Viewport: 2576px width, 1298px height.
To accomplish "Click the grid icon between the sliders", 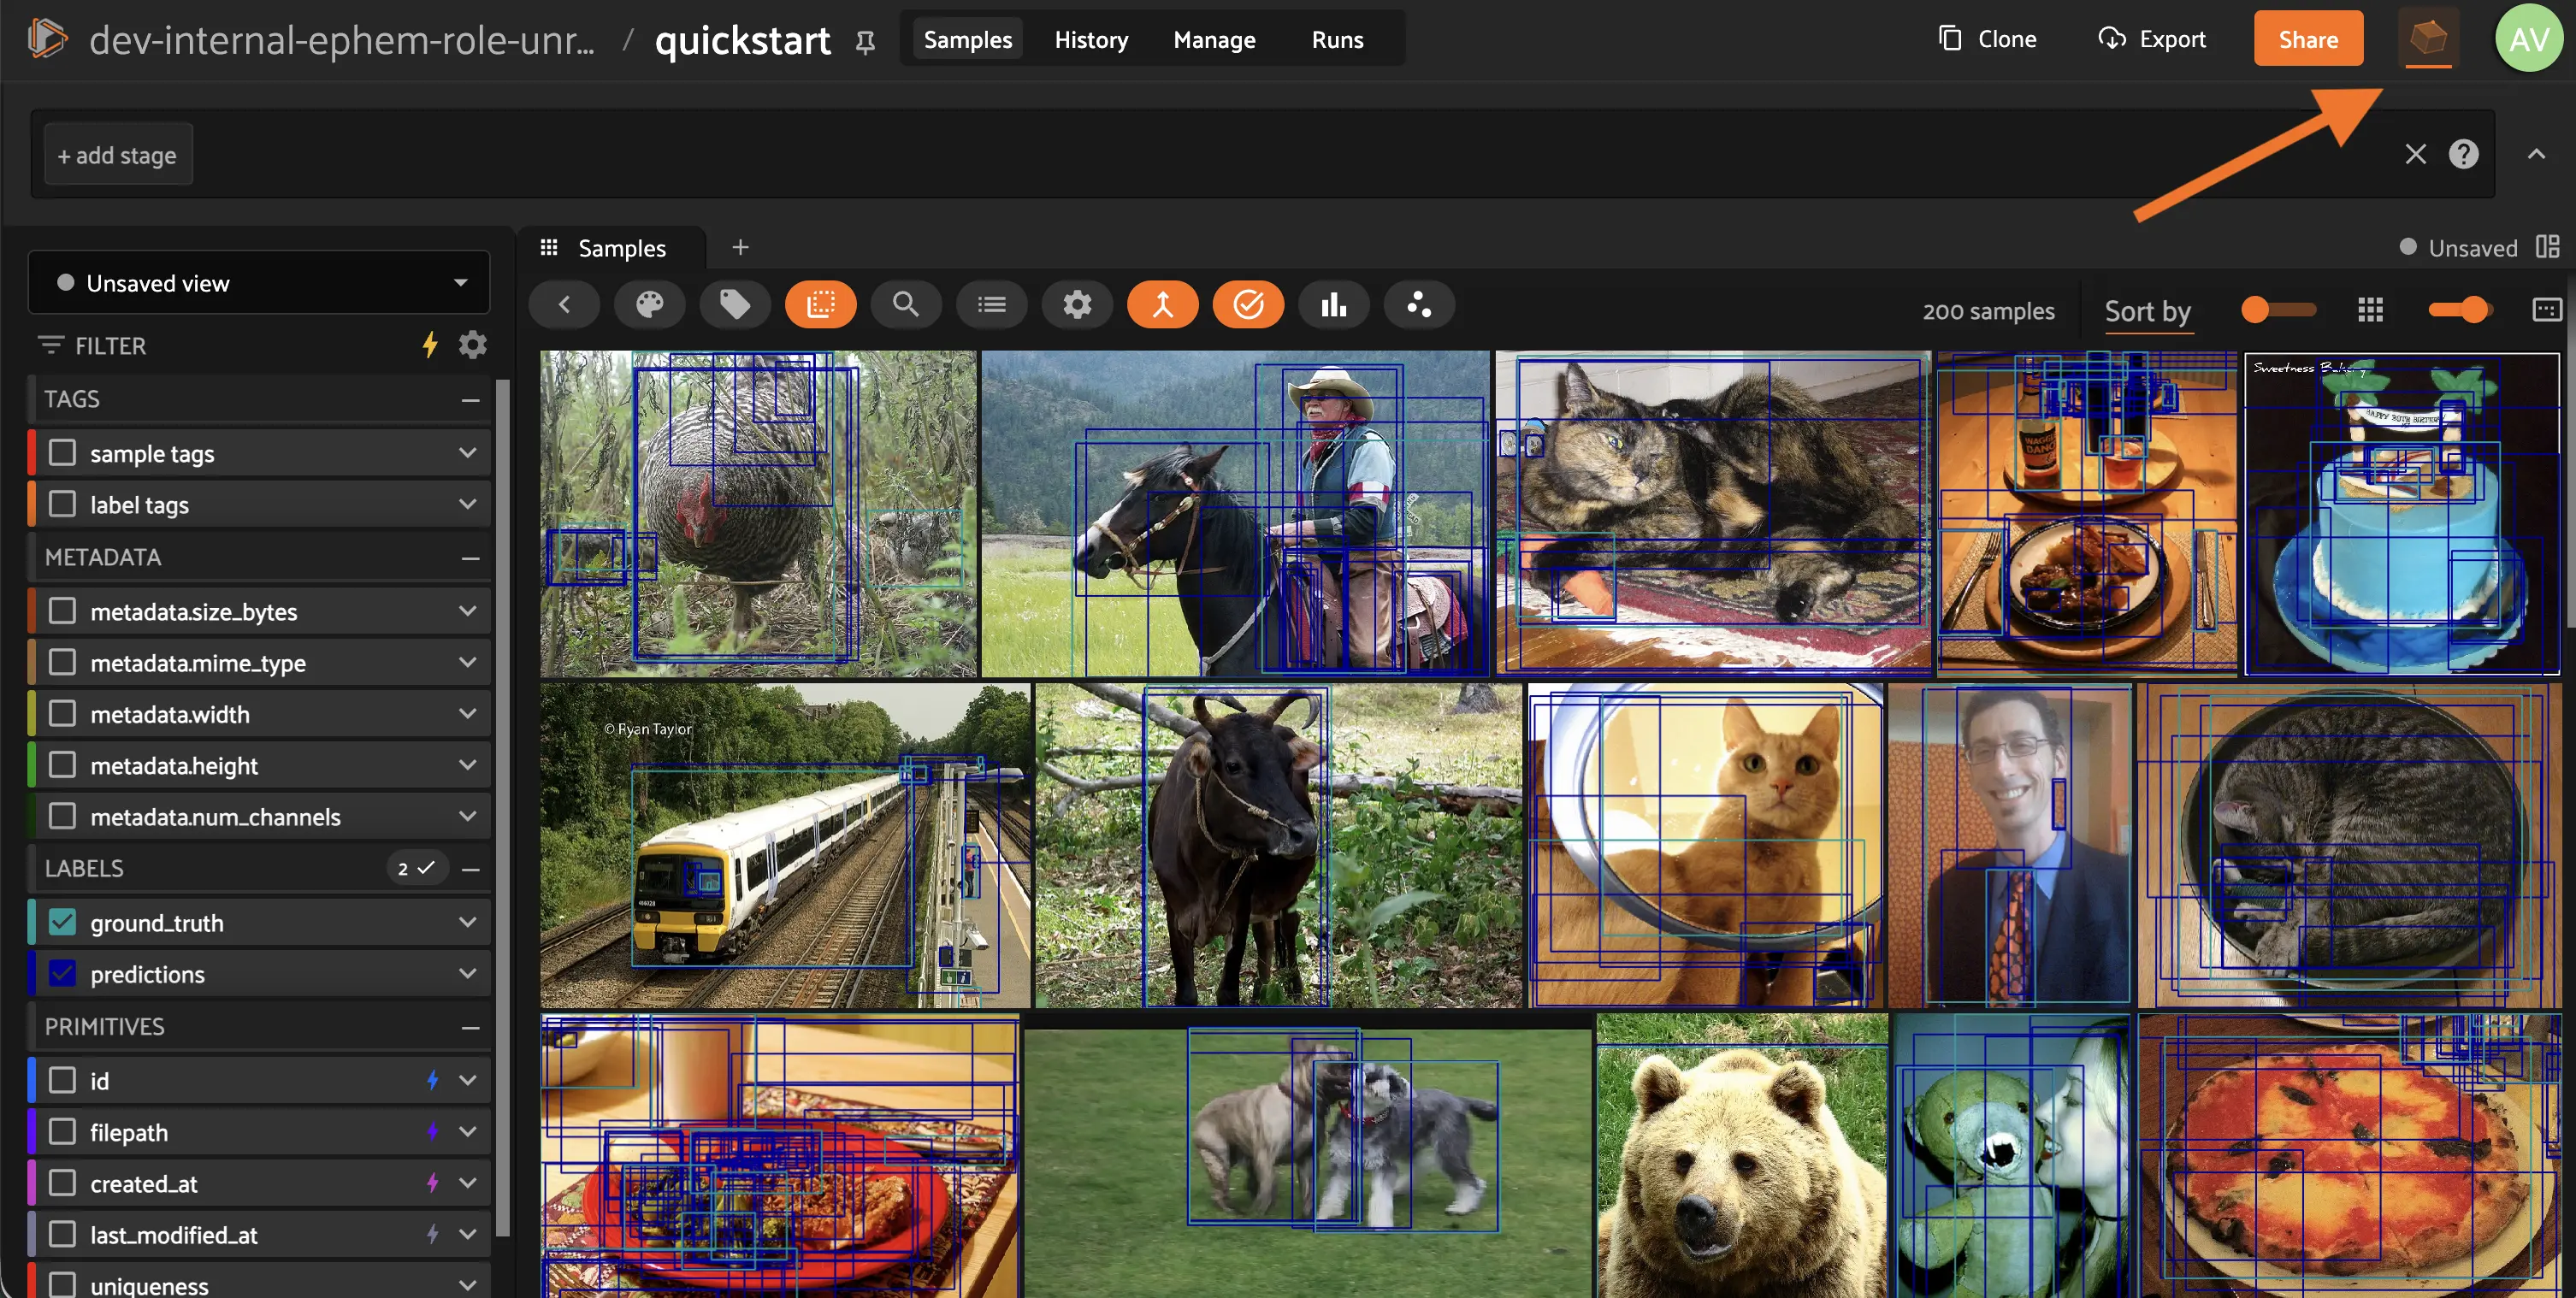I will point(2370,310).
